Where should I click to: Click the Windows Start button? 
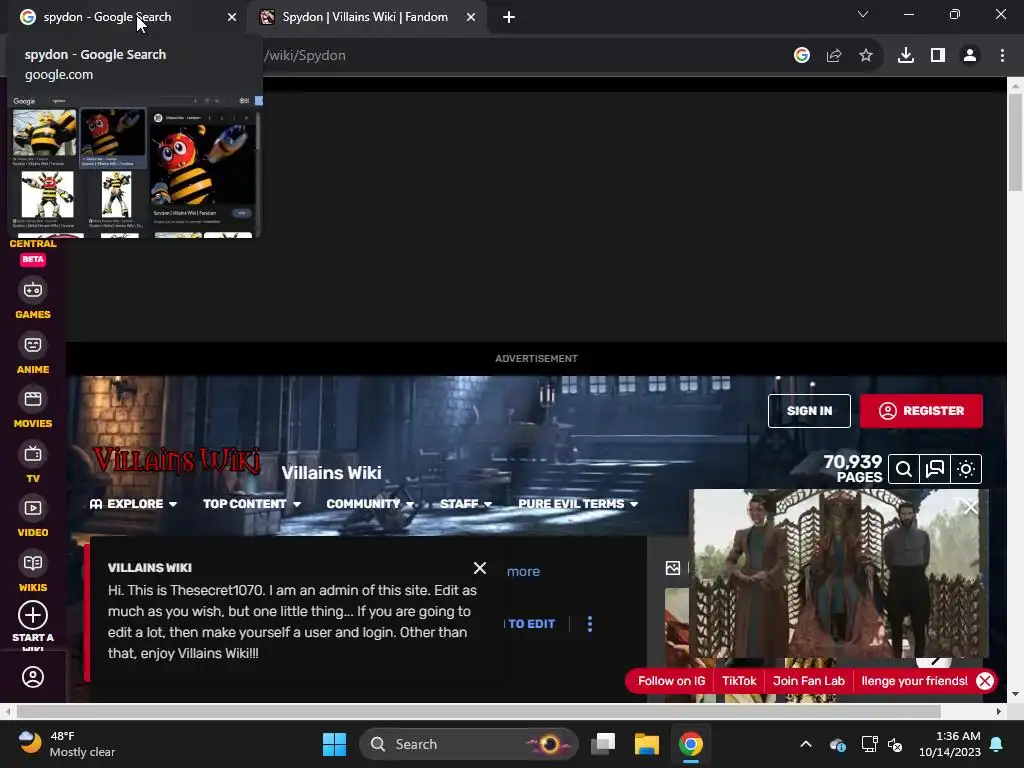(334, 744)
